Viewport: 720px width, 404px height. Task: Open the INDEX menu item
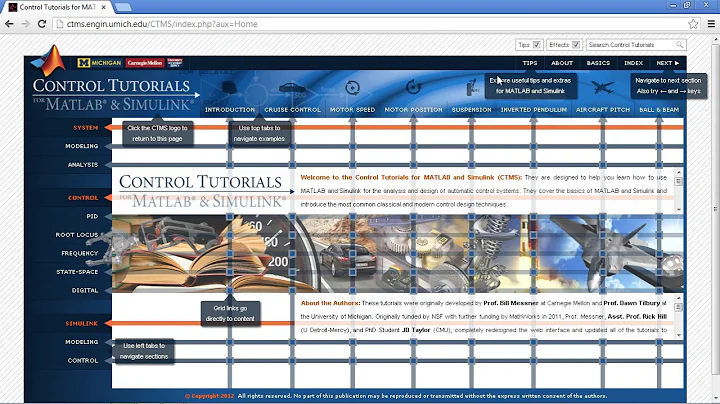click(633, 63)
